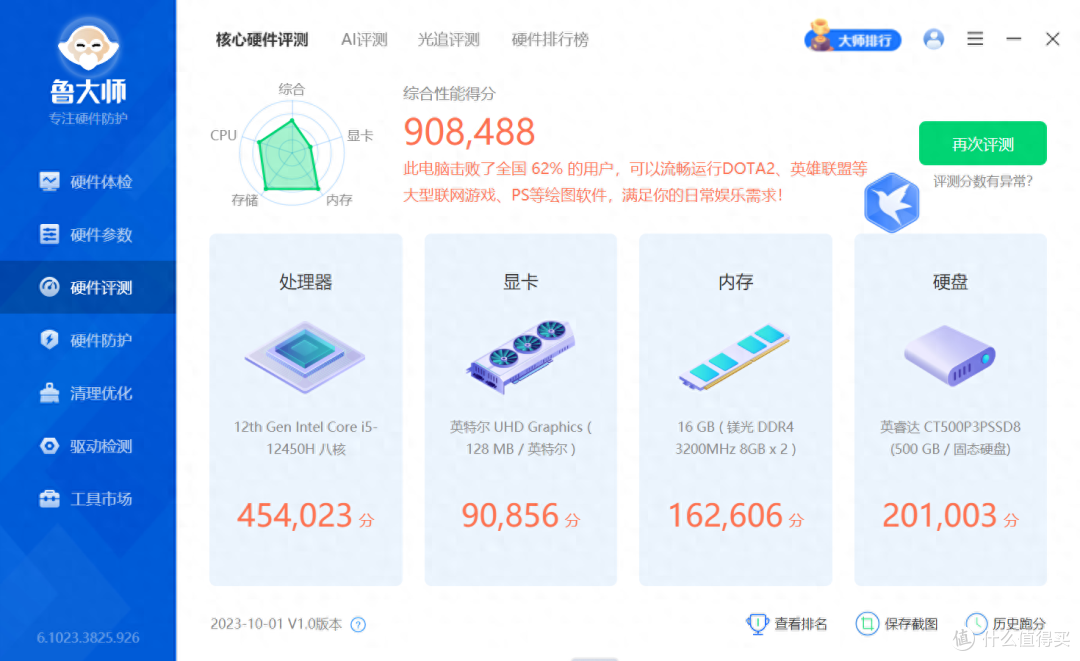This screenshot has height=661, width=1080.
Task: Click the processor score 454,023
Action: click(295, 515)
